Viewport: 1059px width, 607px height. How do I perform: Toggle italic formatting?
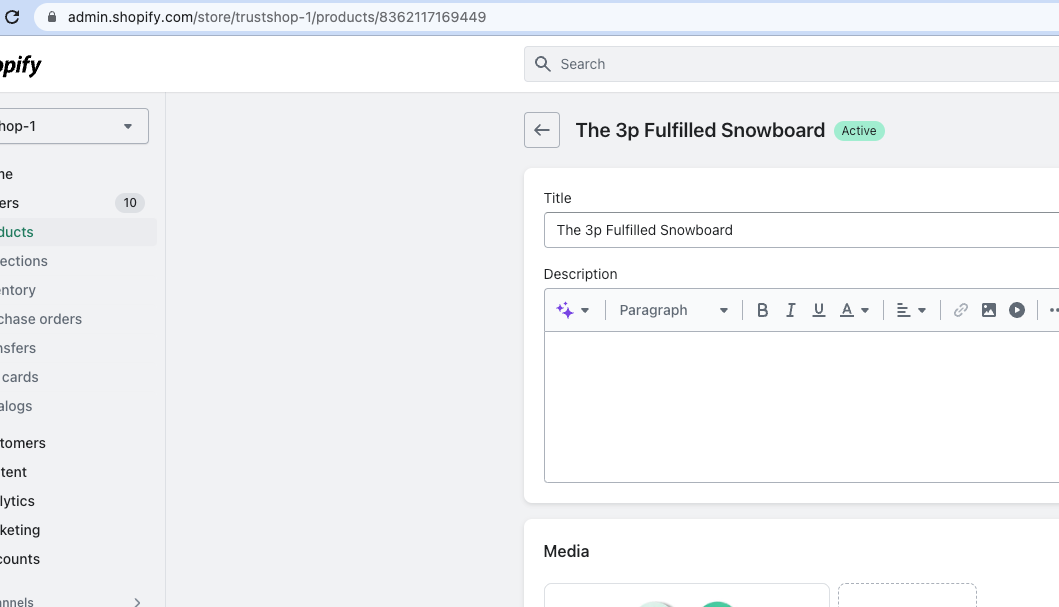coord(790,310)
